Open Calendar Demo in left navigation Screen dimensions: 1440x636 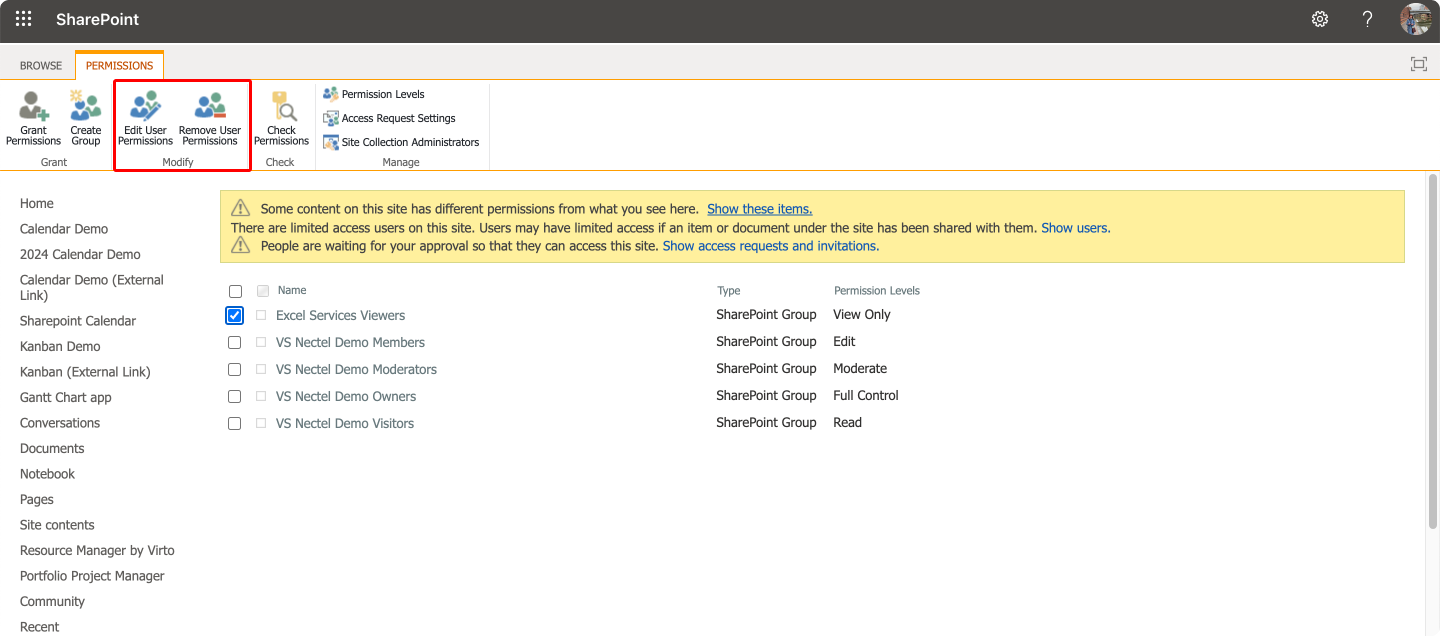(x=64, y=229)
